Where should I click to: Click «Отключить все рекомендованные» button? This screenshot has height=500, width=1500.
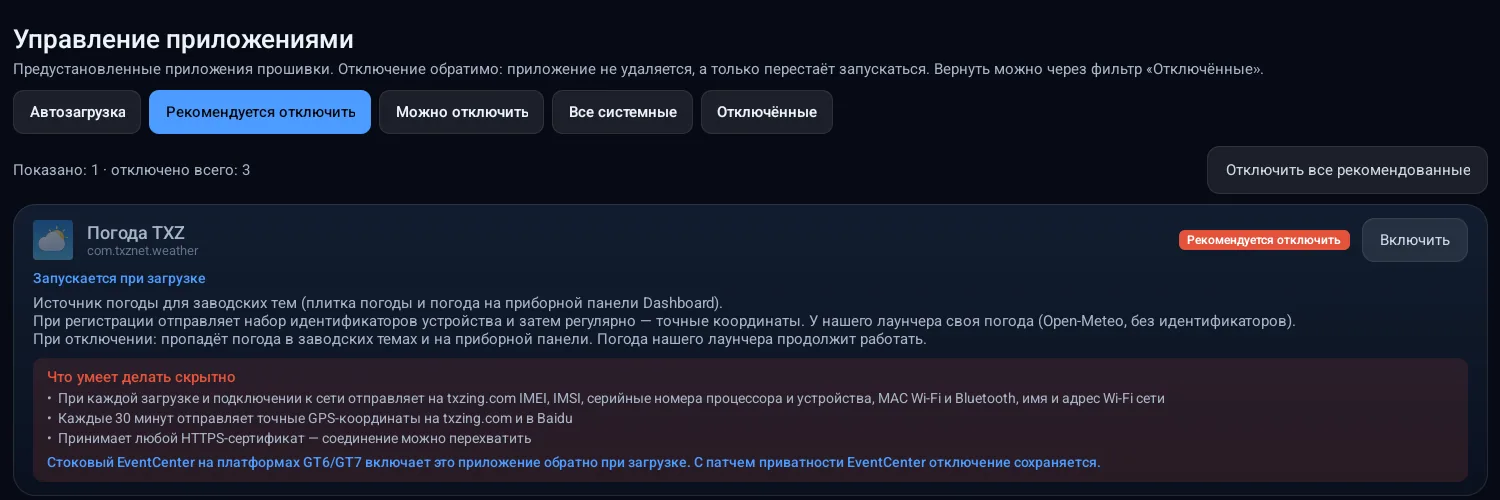(1347, 170)
